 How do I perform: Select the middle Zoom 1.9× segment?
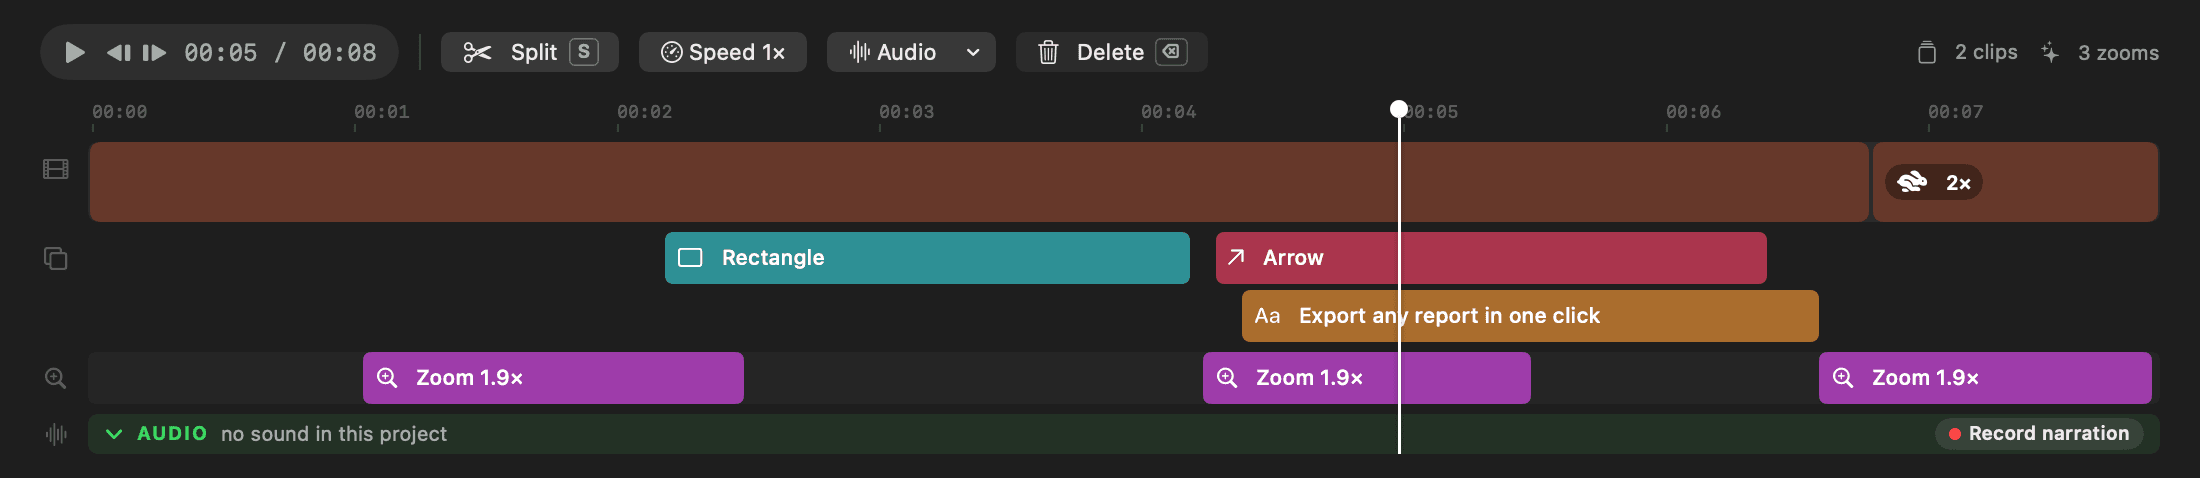tap(1367, 378)
